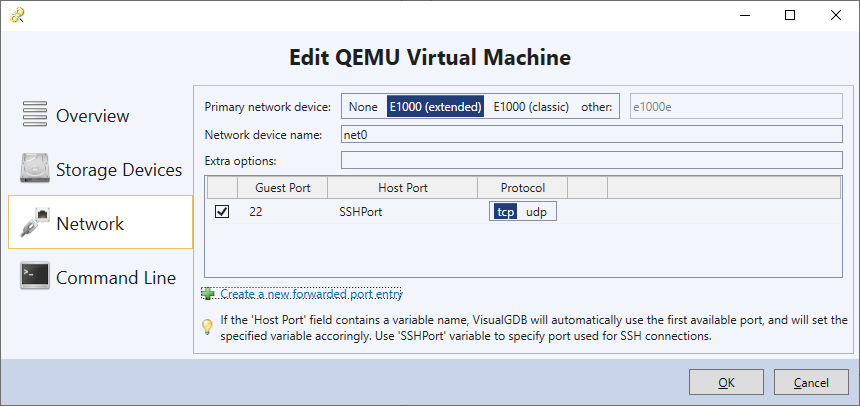This screenshot has width=860, height=406.
Task: Select udp protocol for port 22
Action: pos(536,212)
